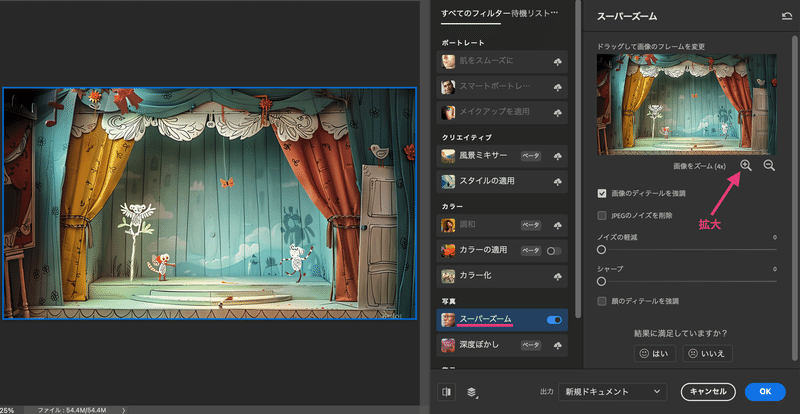Click the 調和 filter name
The image size is (800, 414).
tap(468, 225)
